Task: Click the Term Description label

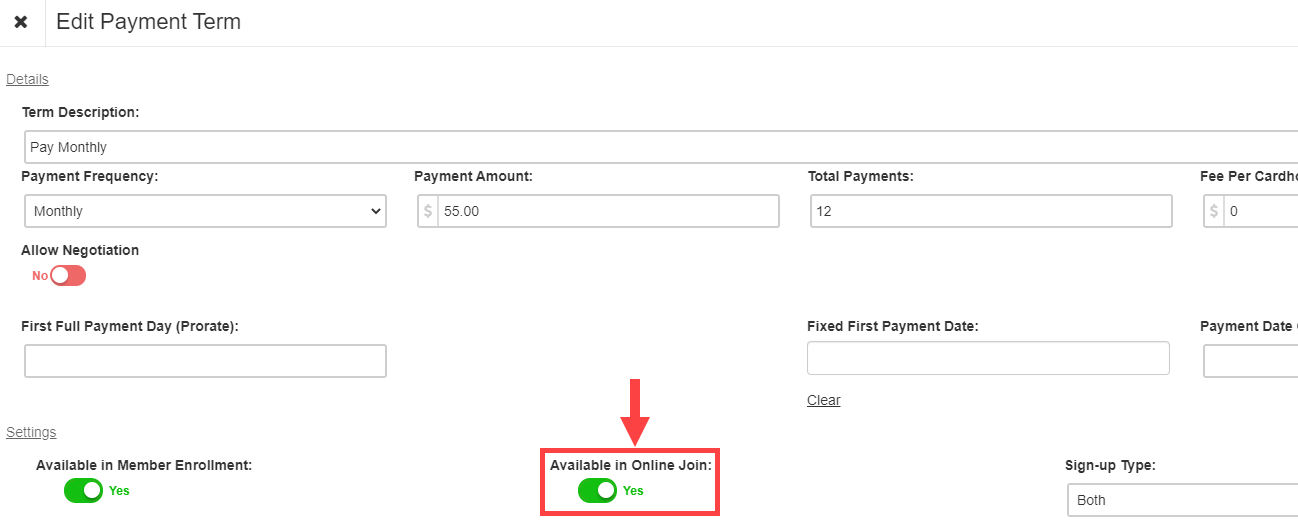Action: 80,112
